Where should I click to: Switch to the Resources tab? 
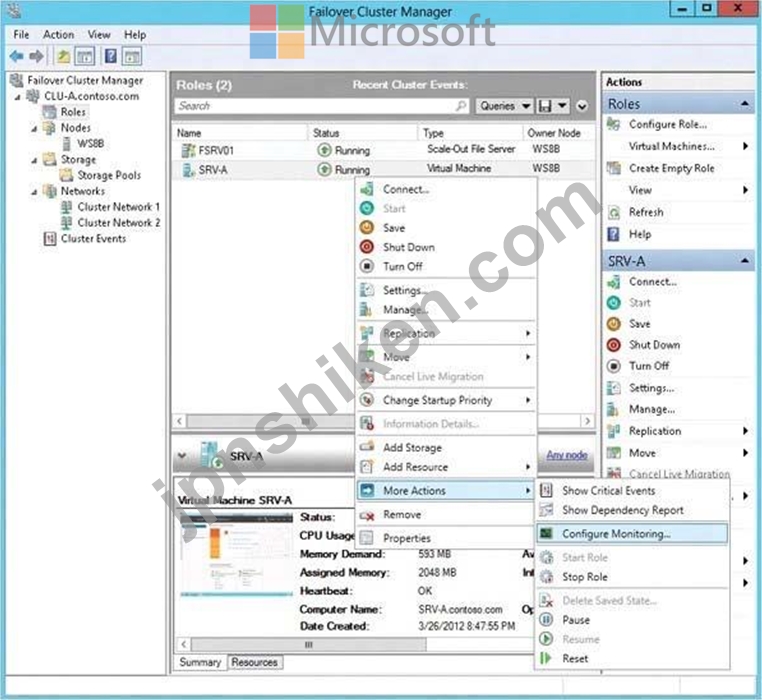[x=254, y=662]
